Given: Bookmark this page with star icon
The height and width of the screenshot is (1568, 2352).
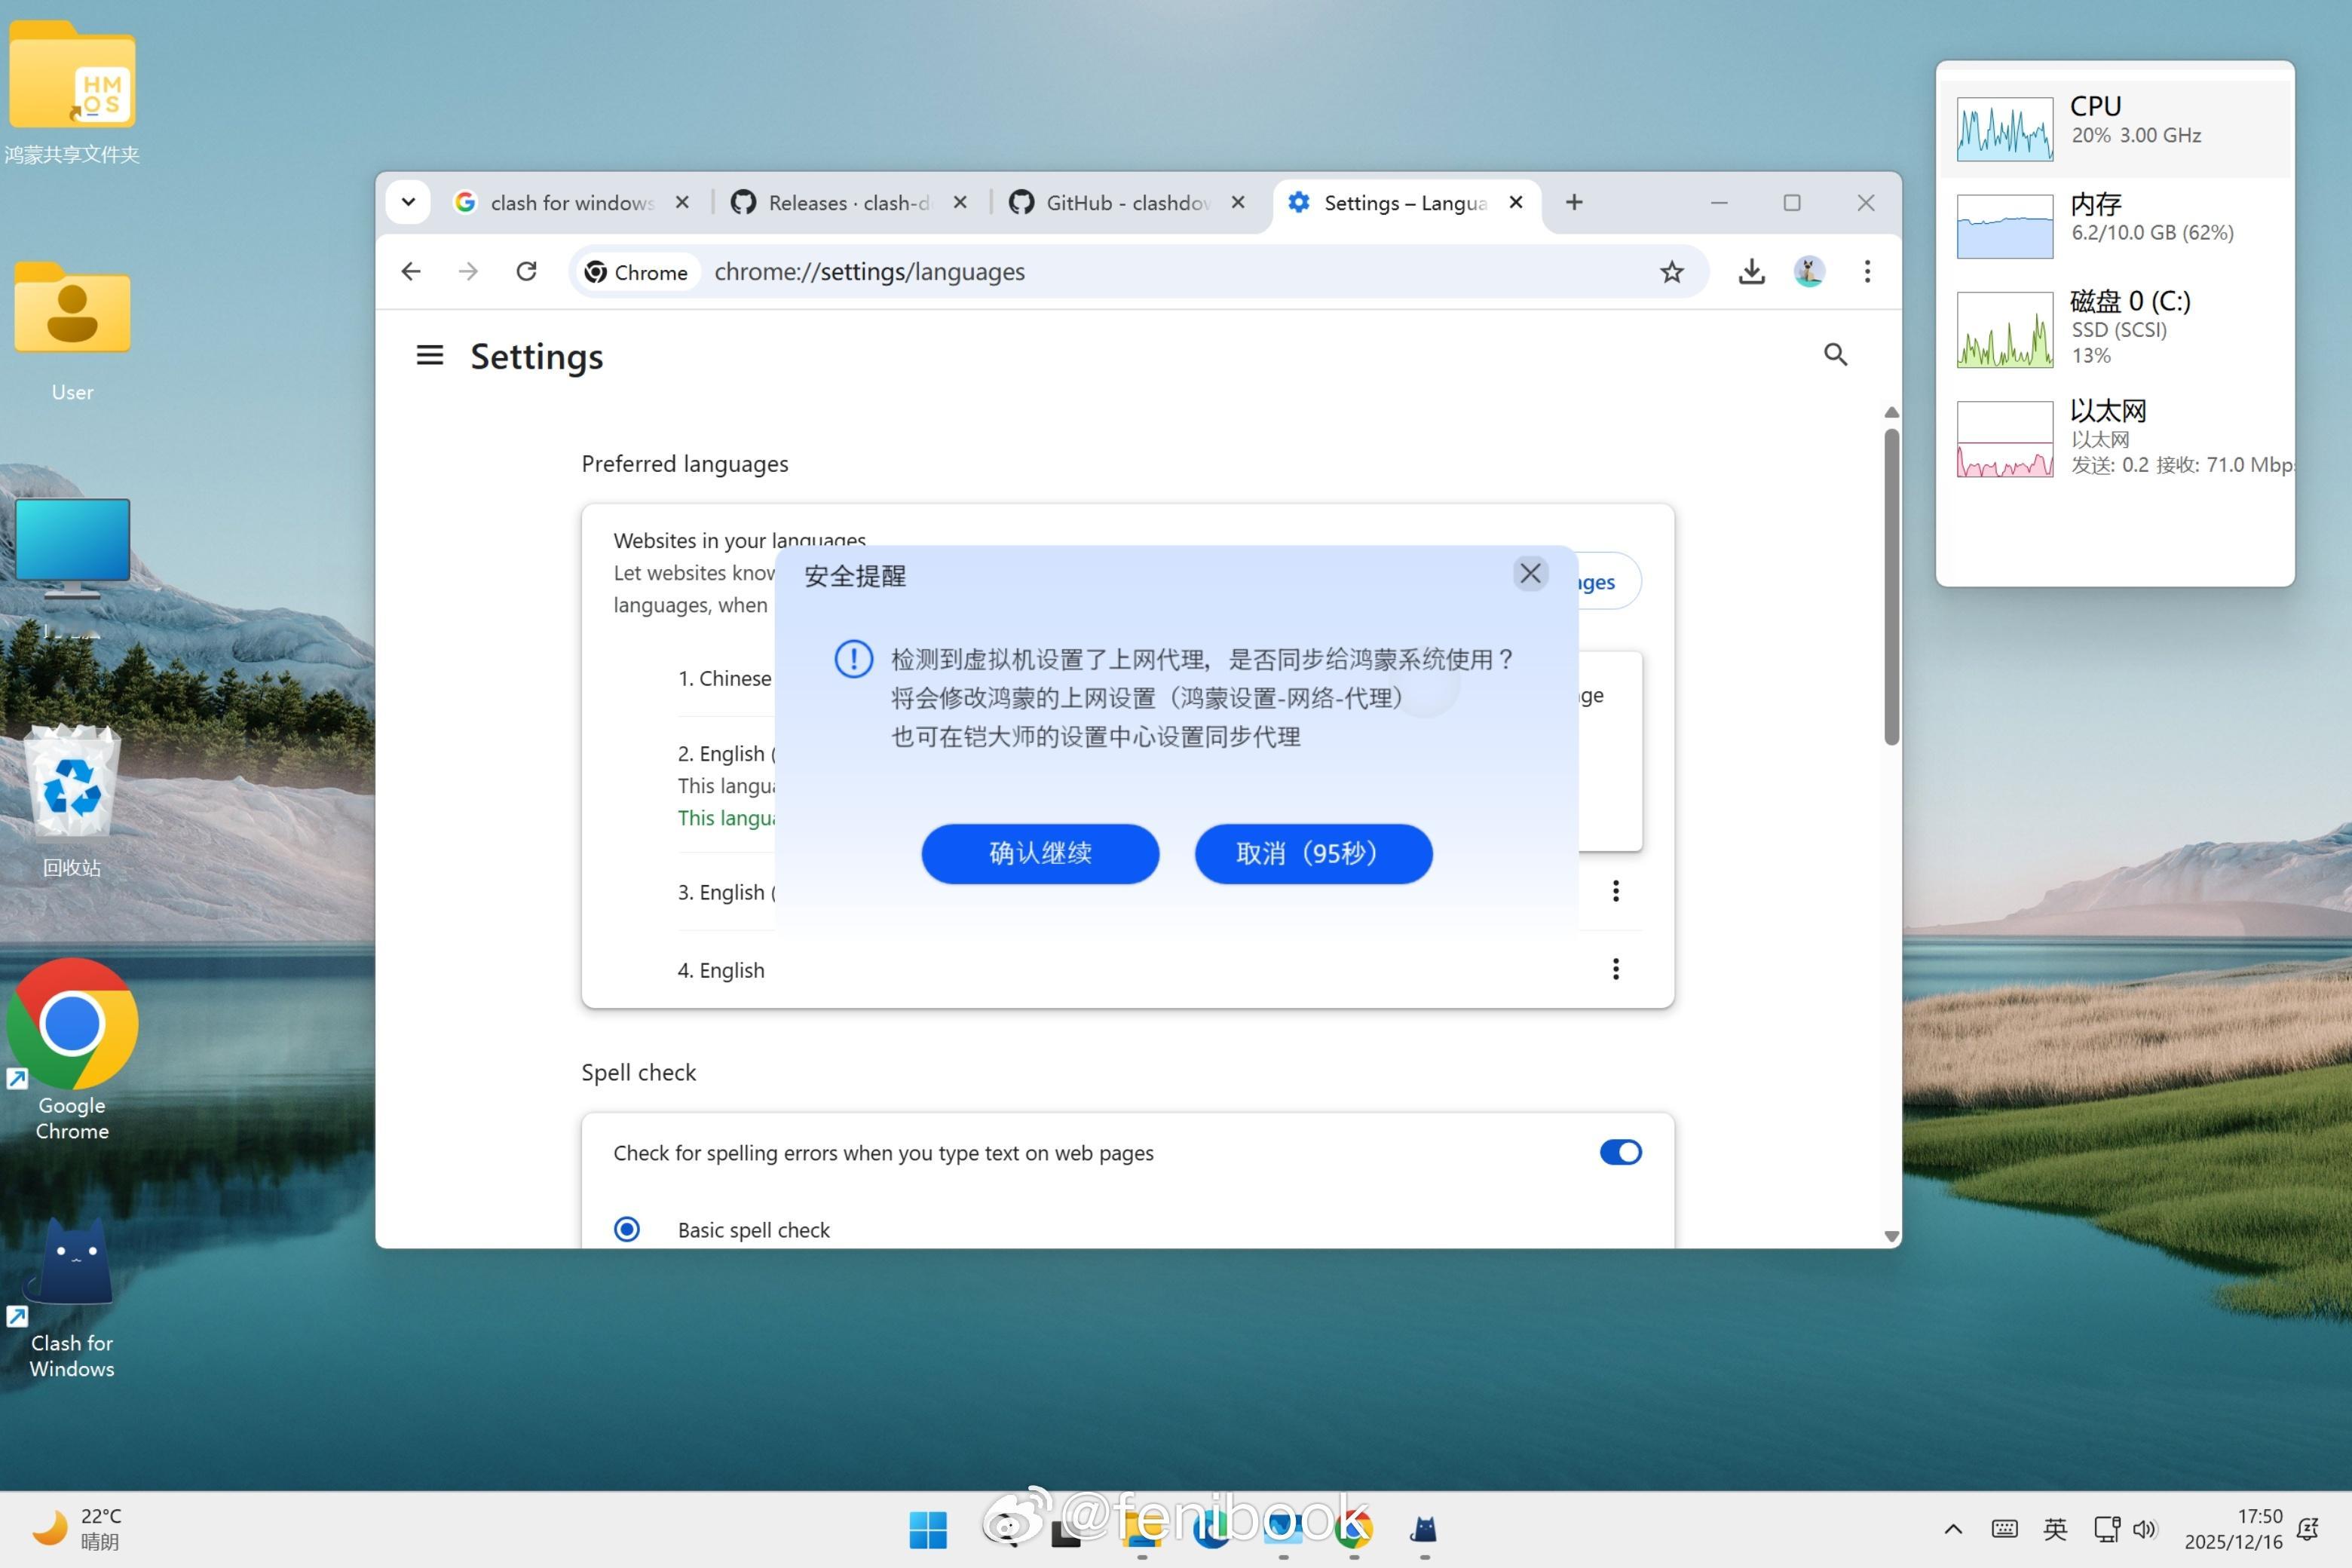Looking at the screenshot, I should 1671,271.
